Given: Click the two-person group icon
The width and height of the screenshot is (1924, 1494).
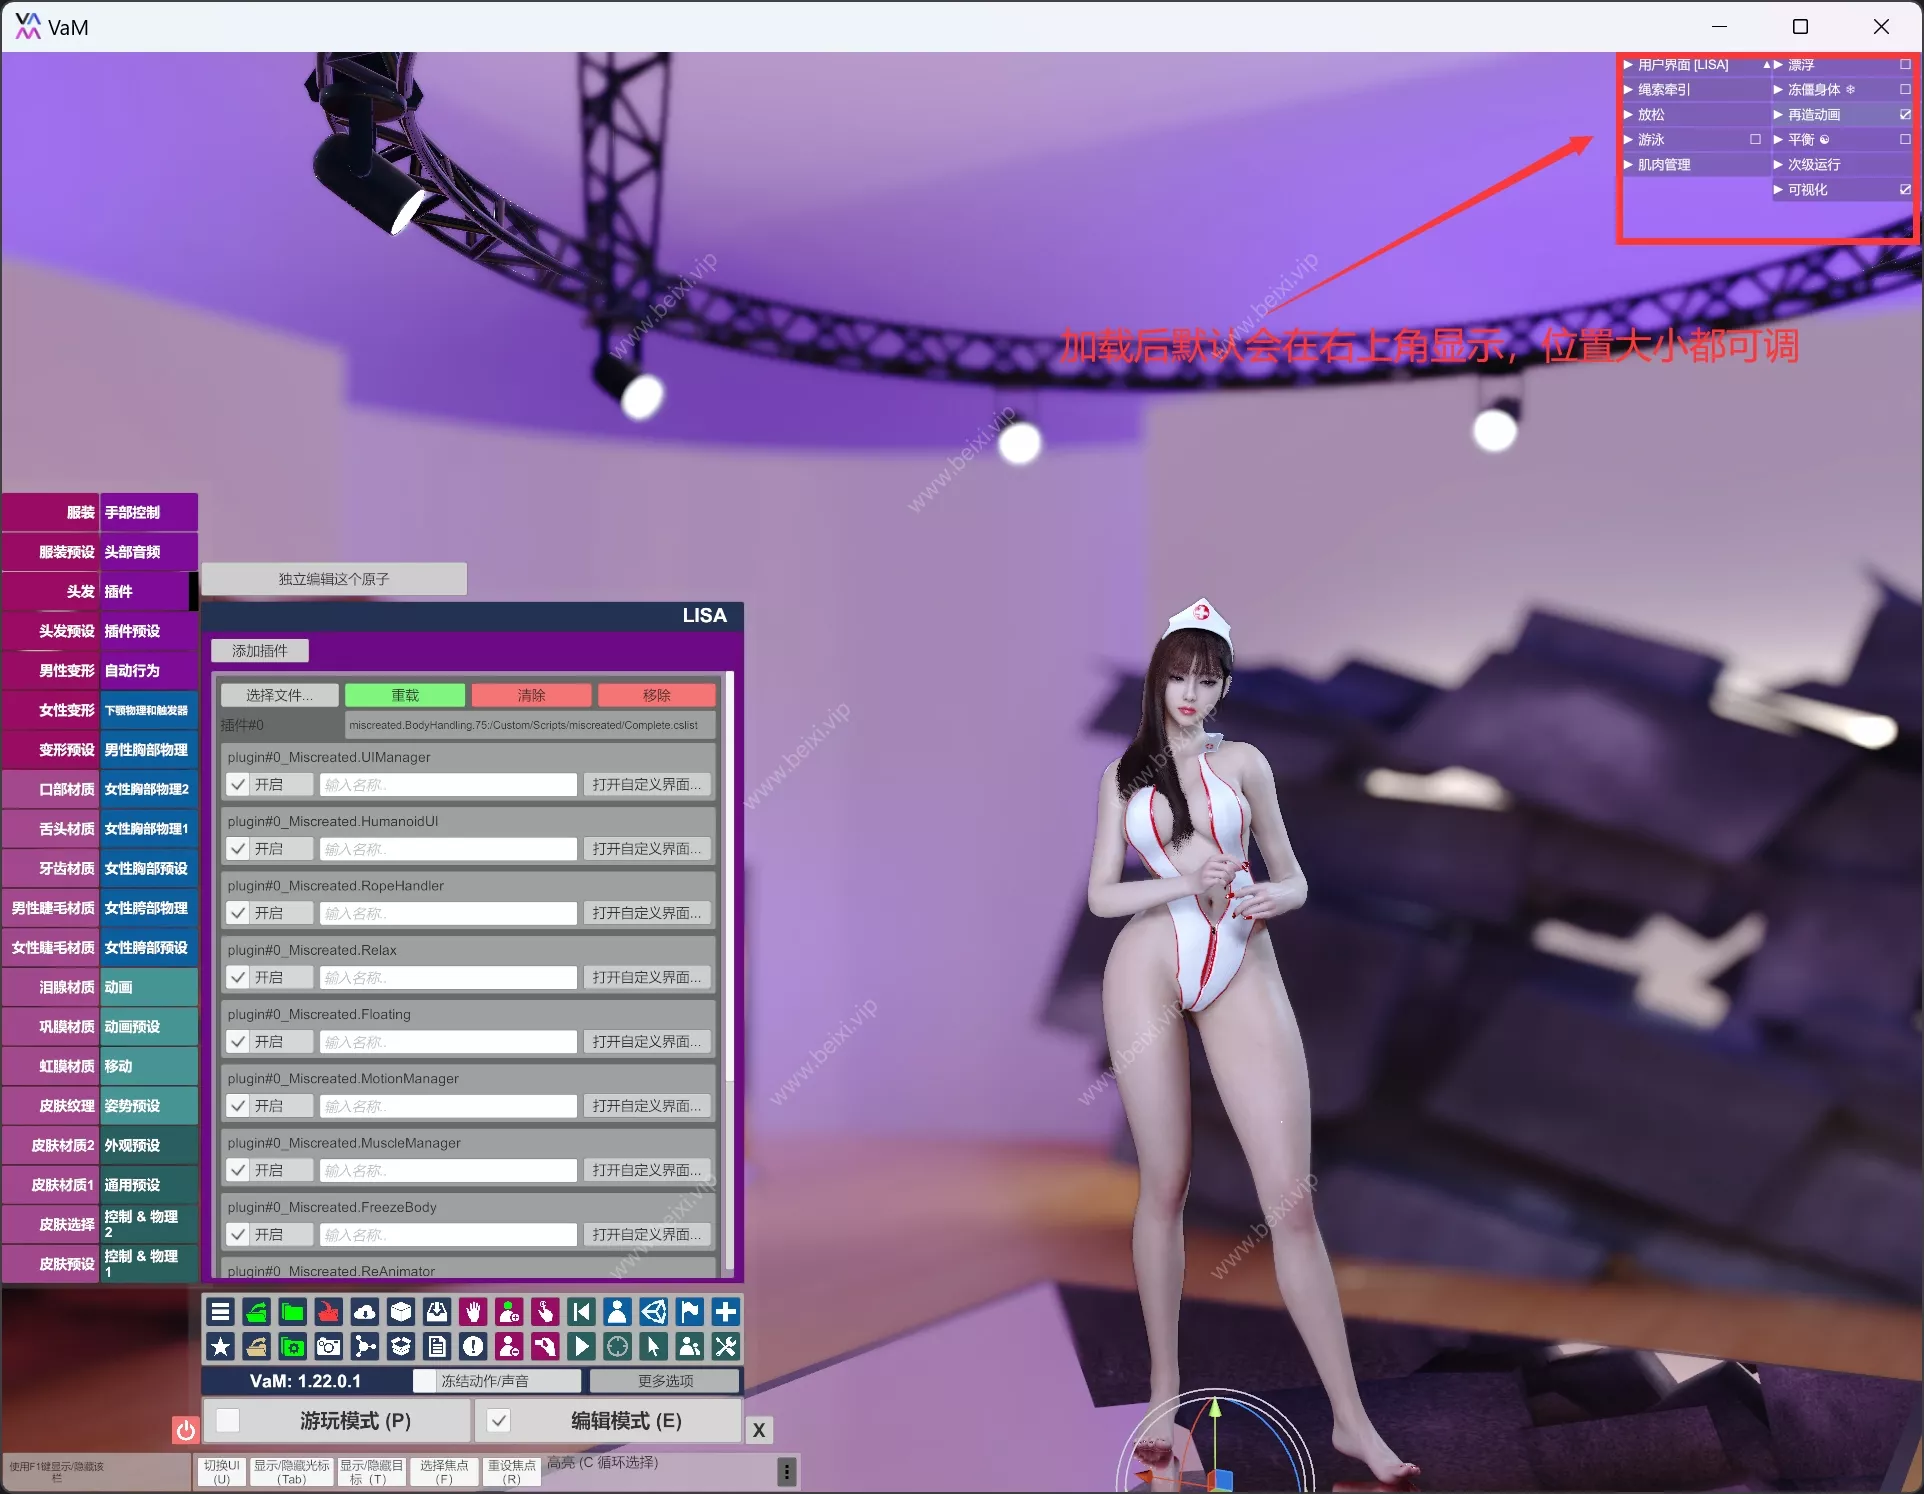Looking at the screenshot, I should (x=689, y=1346).
